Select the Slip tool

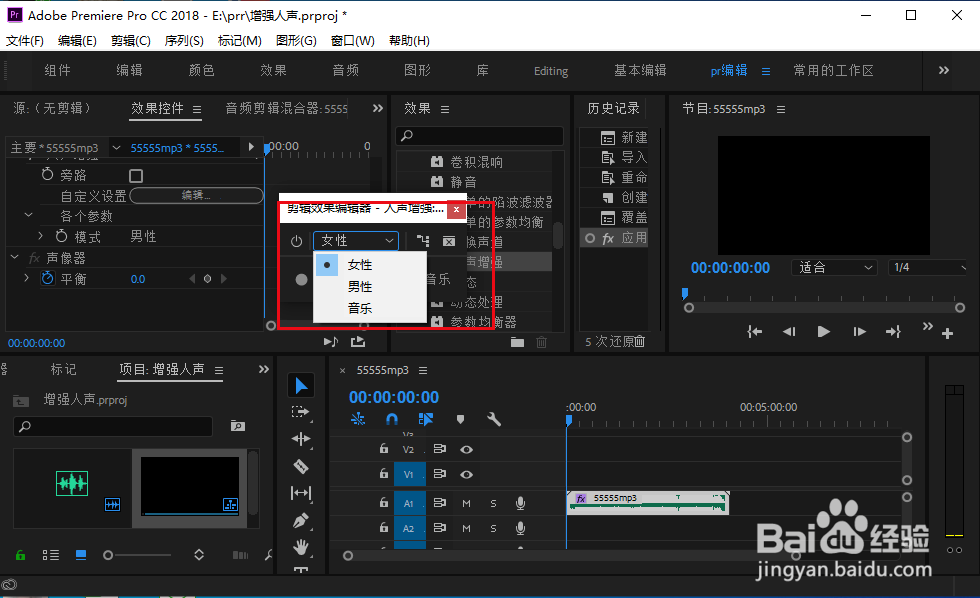click(x=301, y=493)
